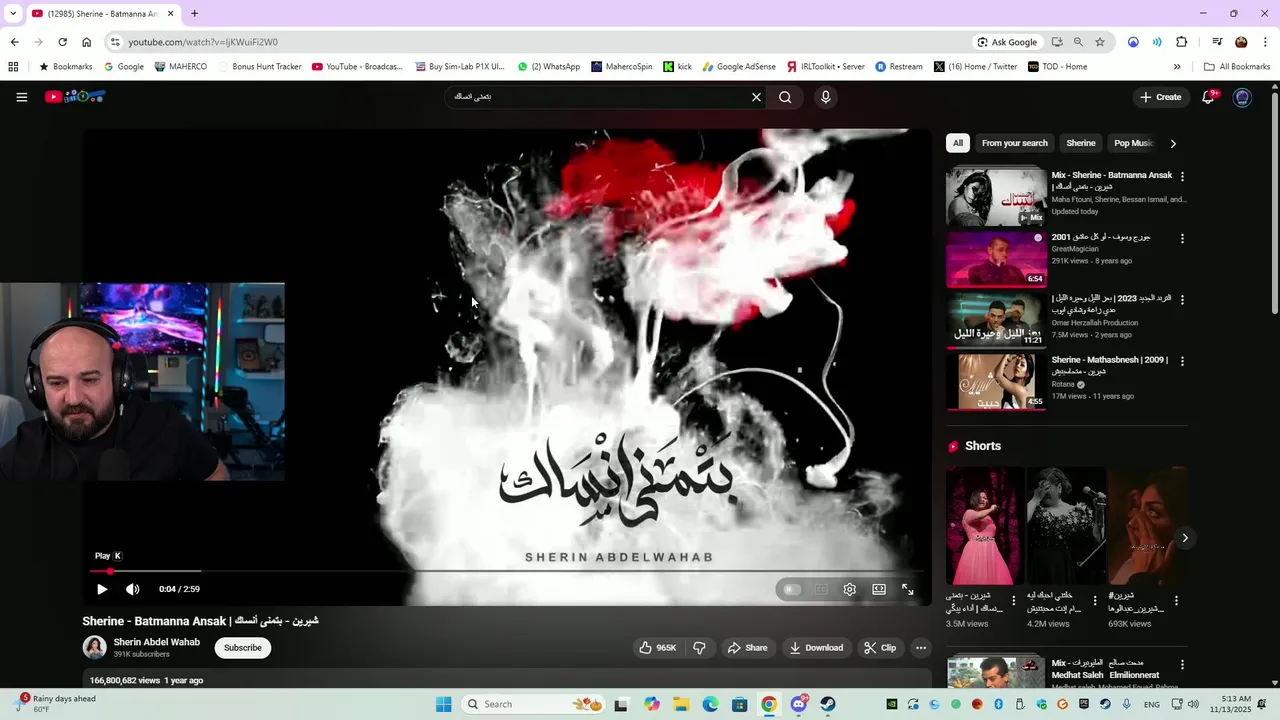Open the Mix - Sherine - Batmanna Ansak thumbnail
1280x720 pixels.
click(996, 197)
